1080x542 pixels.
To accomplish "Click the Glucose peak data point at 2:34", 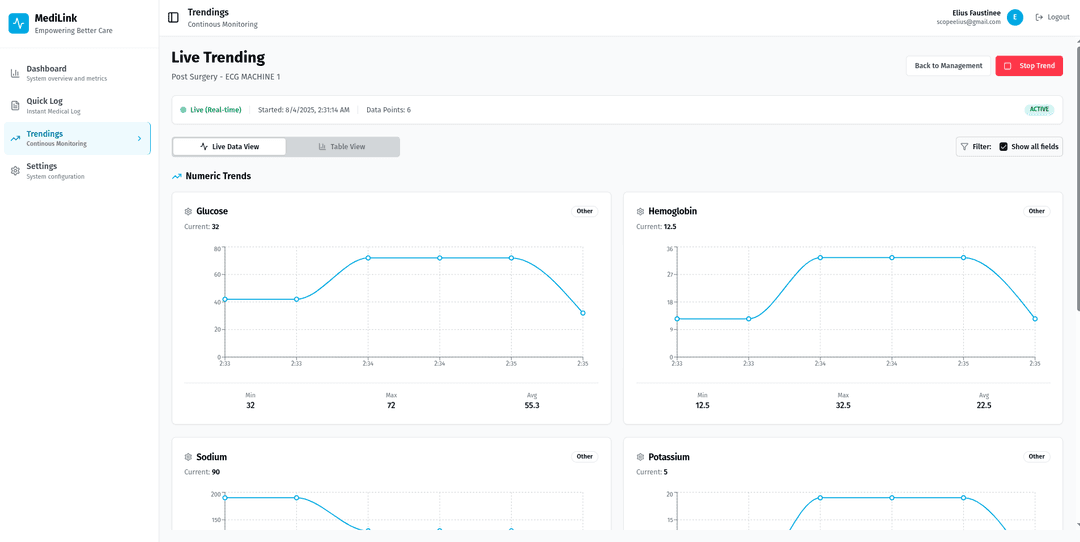I will (368, 258).
